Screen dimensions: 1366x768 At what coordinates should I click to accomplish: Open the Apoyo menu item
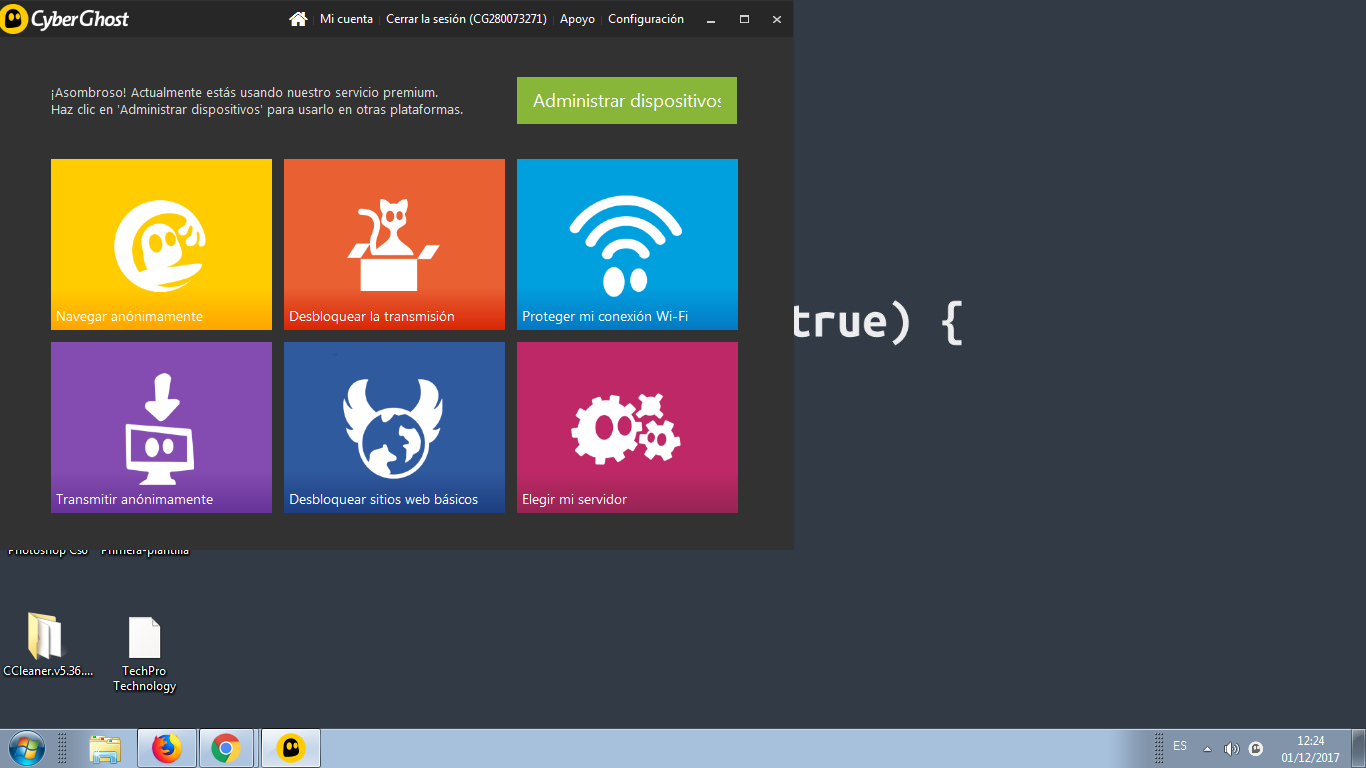pos(577,19)
